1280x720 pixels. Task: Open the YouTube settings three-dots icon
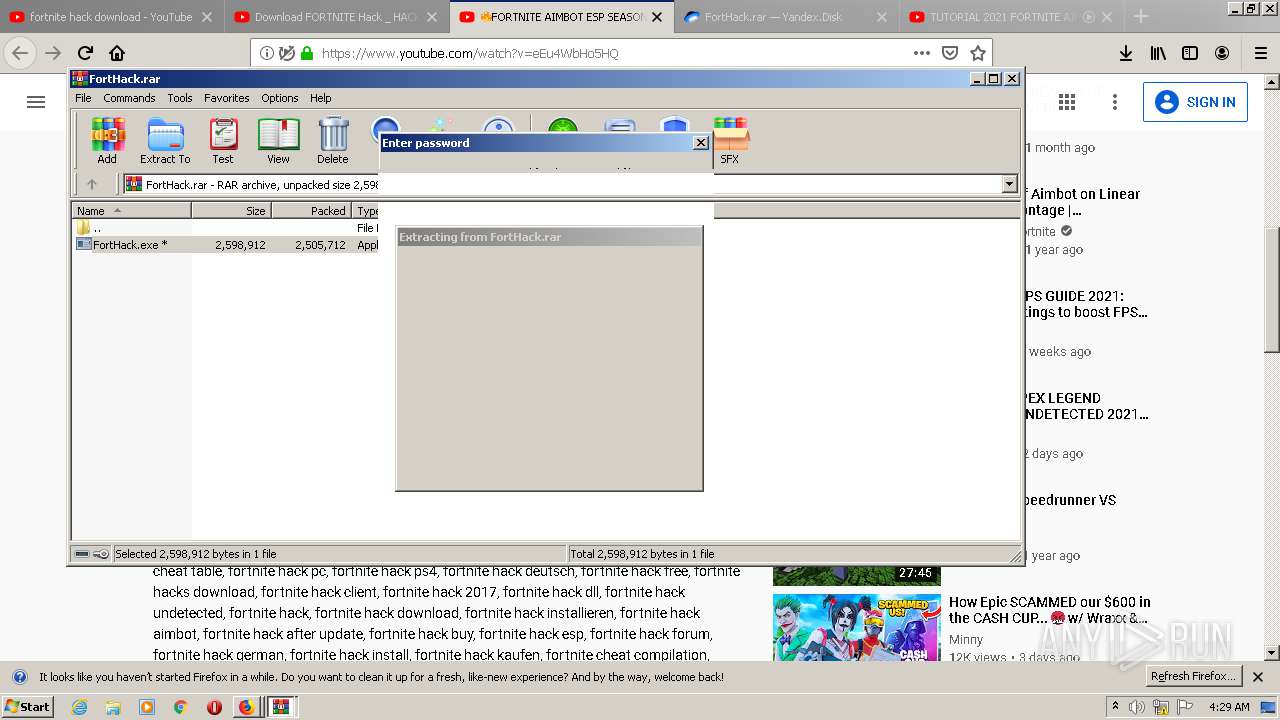tap(1115, 102)
